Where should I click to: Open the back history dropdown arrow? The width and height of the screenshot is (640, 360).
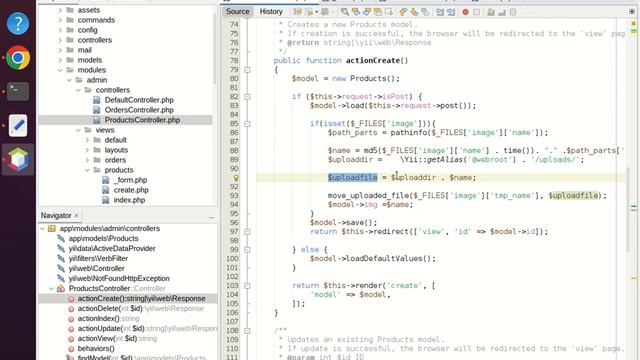coord(316,12)
